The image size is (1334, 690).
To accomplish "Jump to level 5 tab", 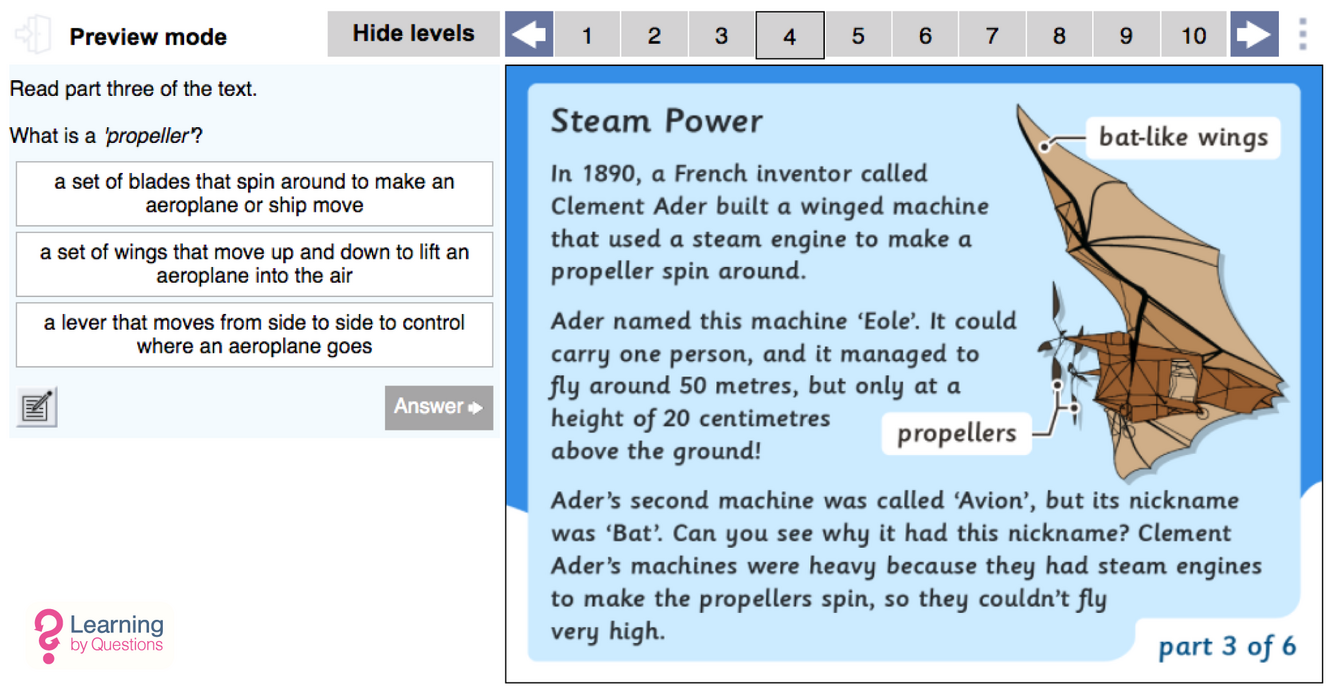I will [x=858, y=36].
